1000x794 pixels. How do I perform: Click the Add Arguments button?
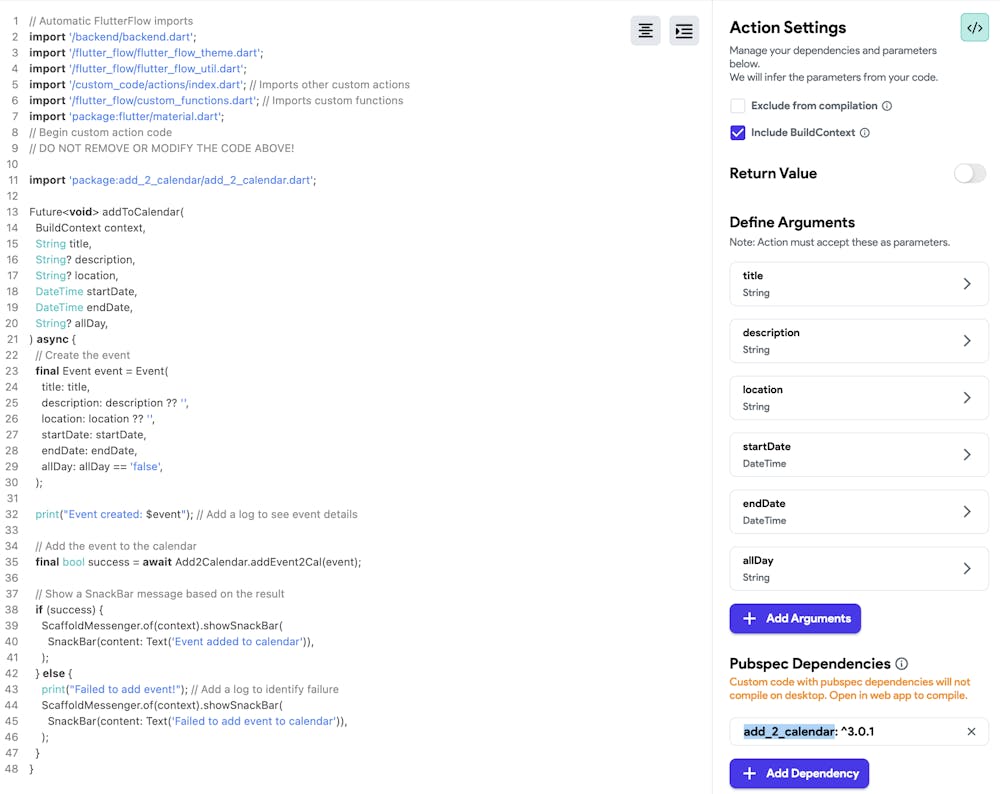(795, 619)
